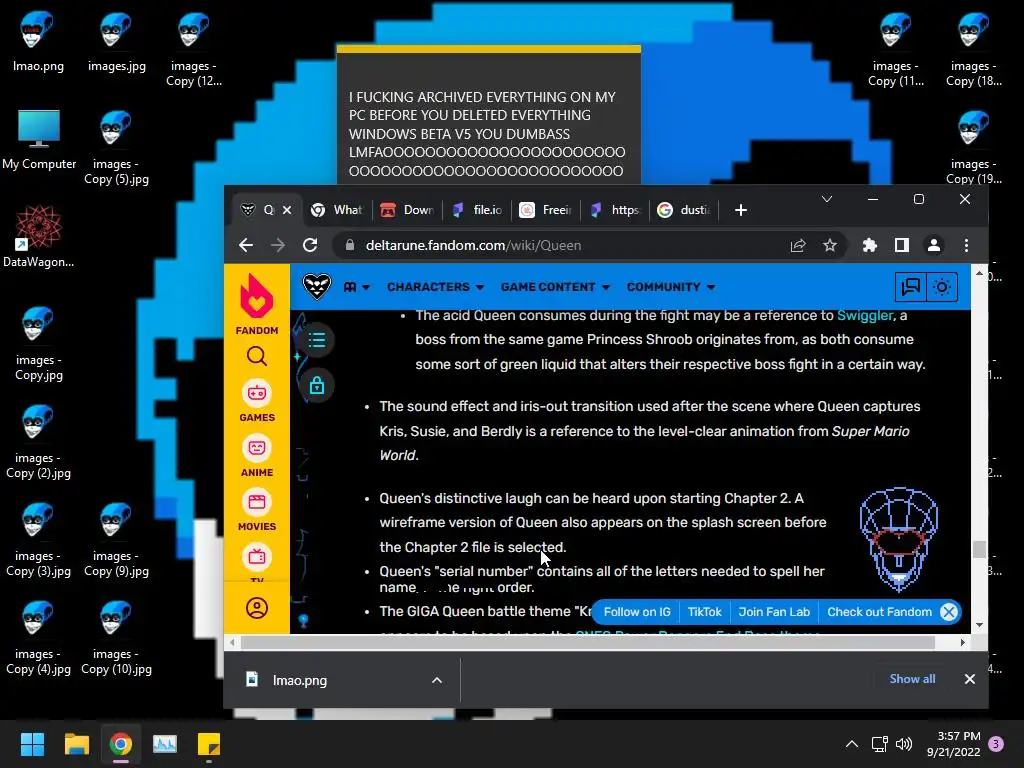Show hidden system tray icons
This screenshot has height=768, width=1024.
pos(852,744)
